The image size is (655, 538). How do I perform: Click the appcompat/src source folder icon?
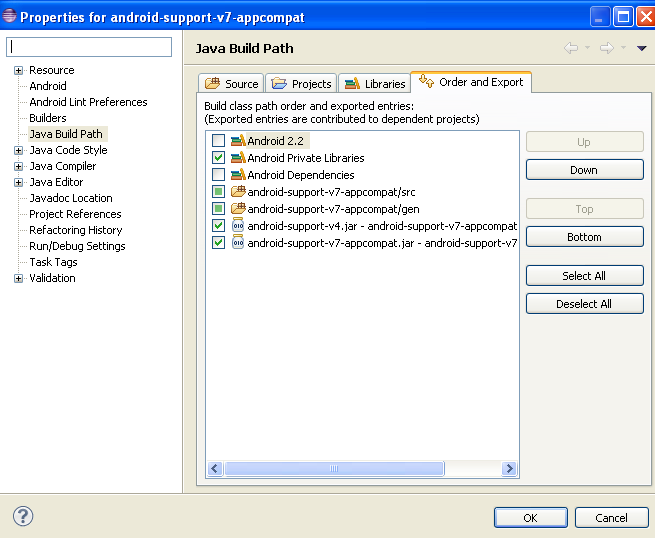click(238, 192)
